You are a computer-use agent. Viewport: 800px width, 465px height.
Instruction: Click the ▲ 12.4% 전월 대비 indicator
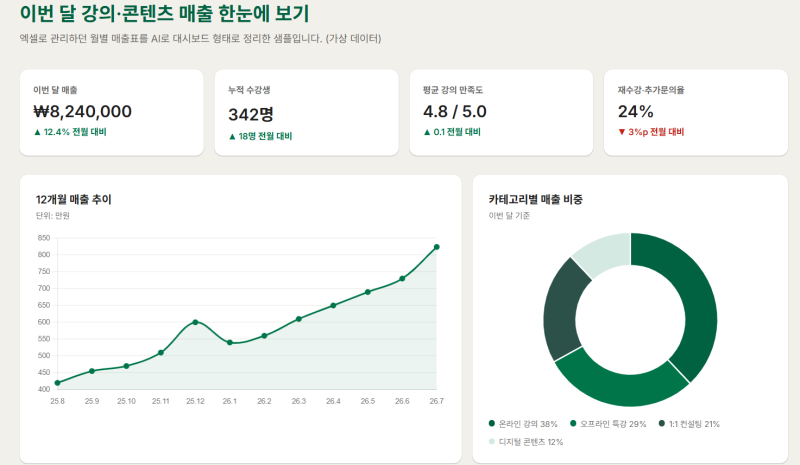[x=70, y=132]
